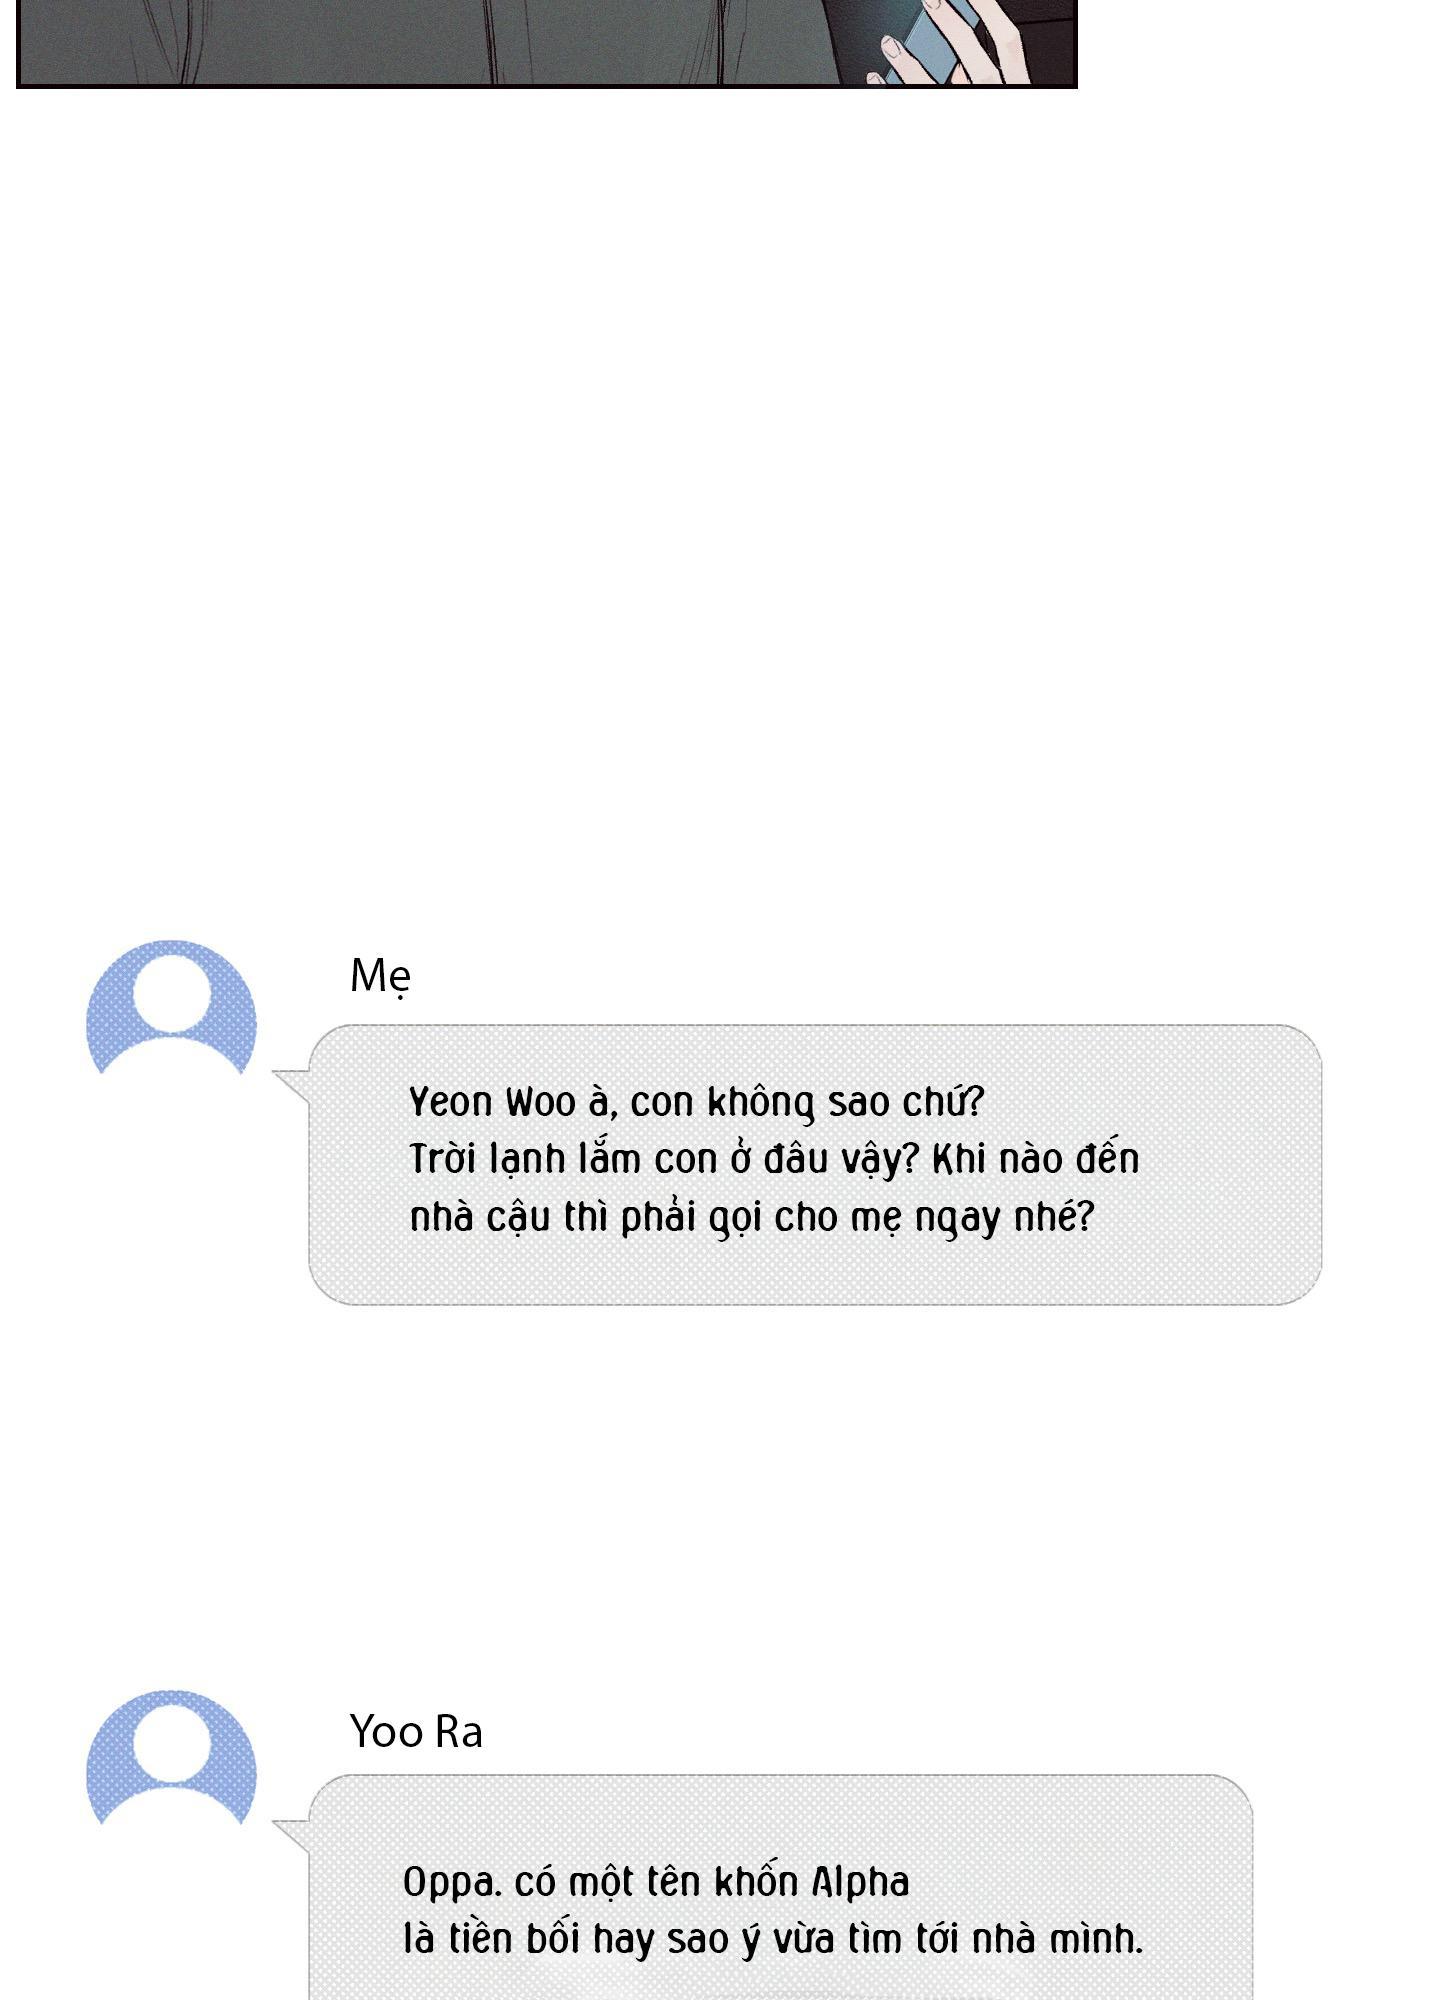Open the contact name Mẹ
The image size is (1440, 2000).
coord(380,975)
